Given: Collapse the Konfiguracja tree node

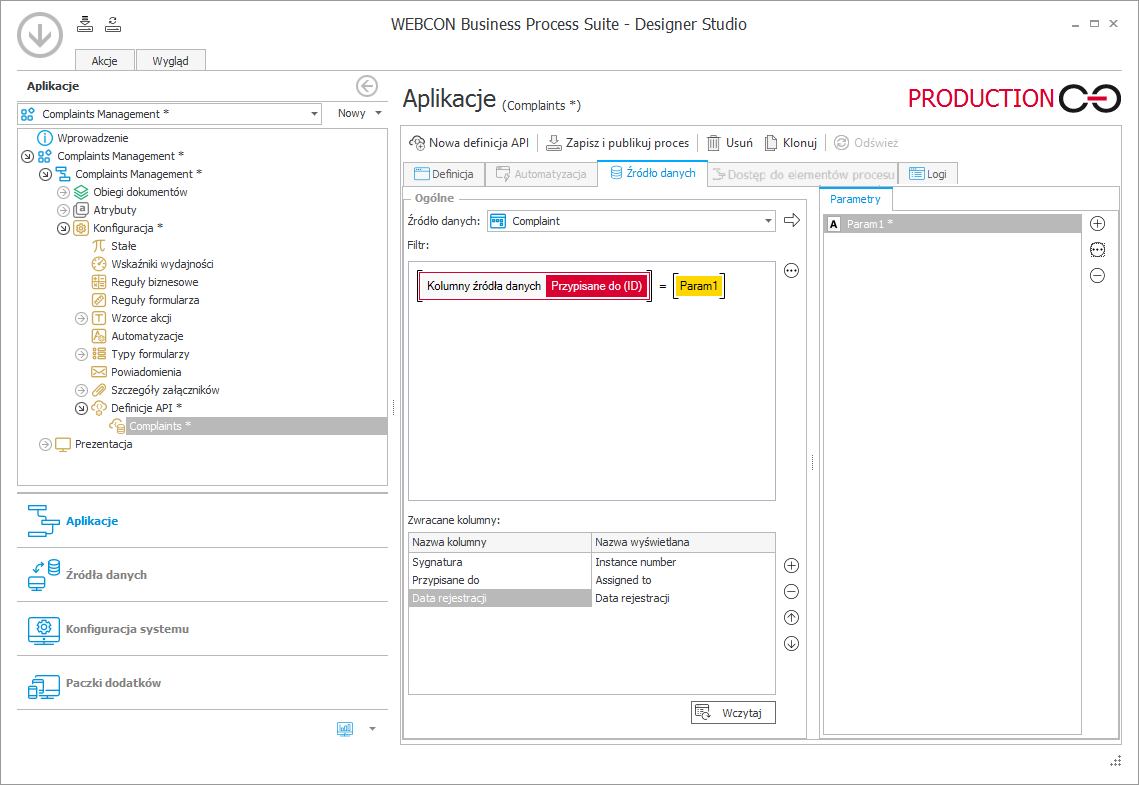Looking at the screenshot, I should click(63, 228).
